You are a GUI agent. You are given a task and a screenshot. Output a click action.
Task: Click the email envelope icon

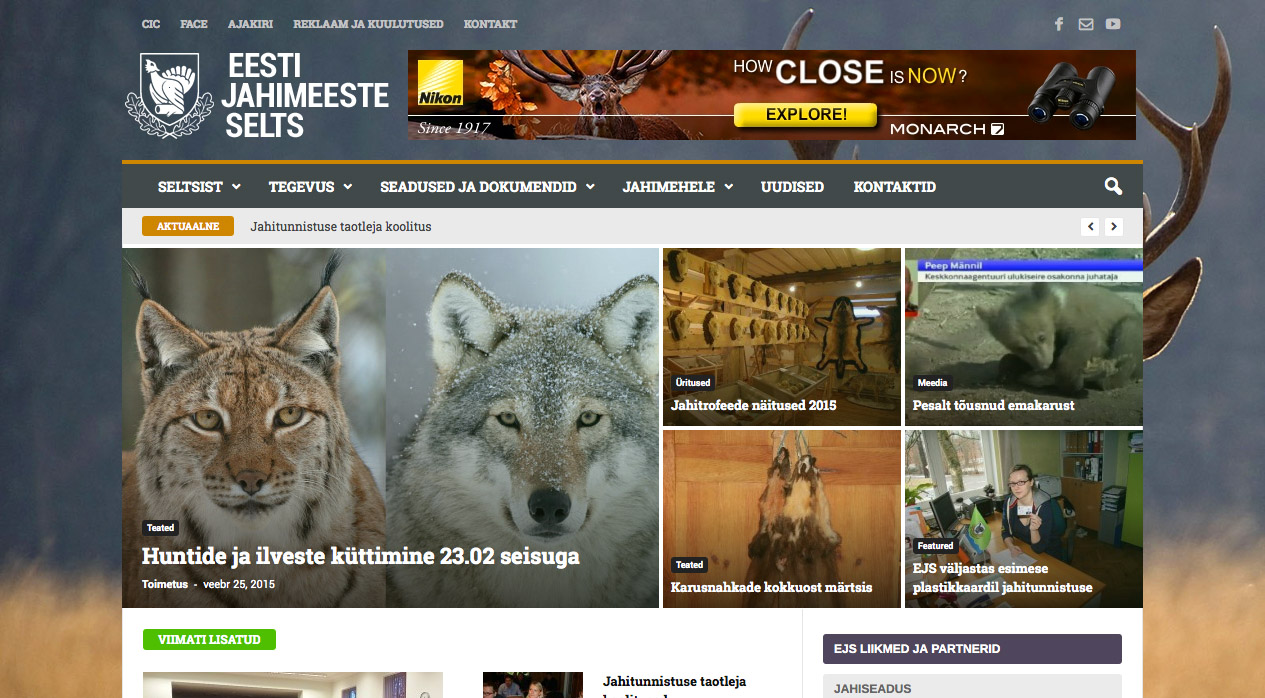pyautogui.click(x=1086, y=24)
